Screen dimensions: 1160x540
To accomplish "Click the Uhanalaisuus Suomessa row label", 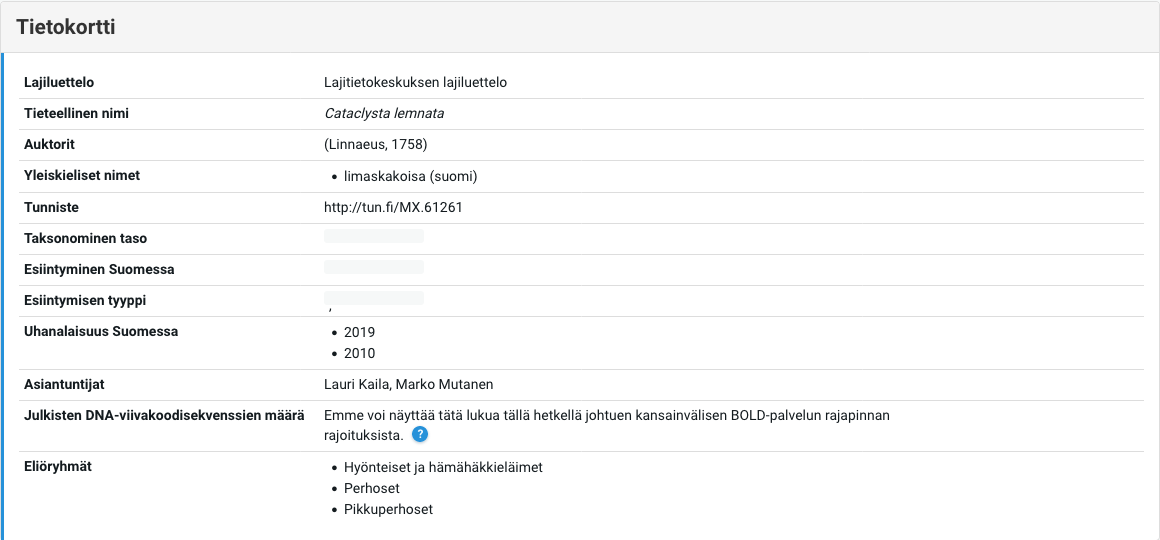I will click(x=101, y=332).
